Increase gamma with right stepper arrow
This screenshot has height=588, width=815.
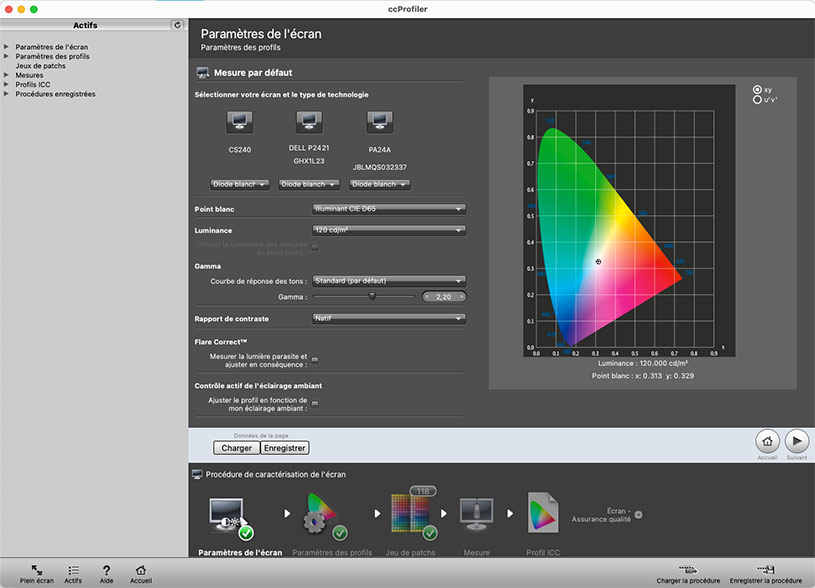[462, 297]
